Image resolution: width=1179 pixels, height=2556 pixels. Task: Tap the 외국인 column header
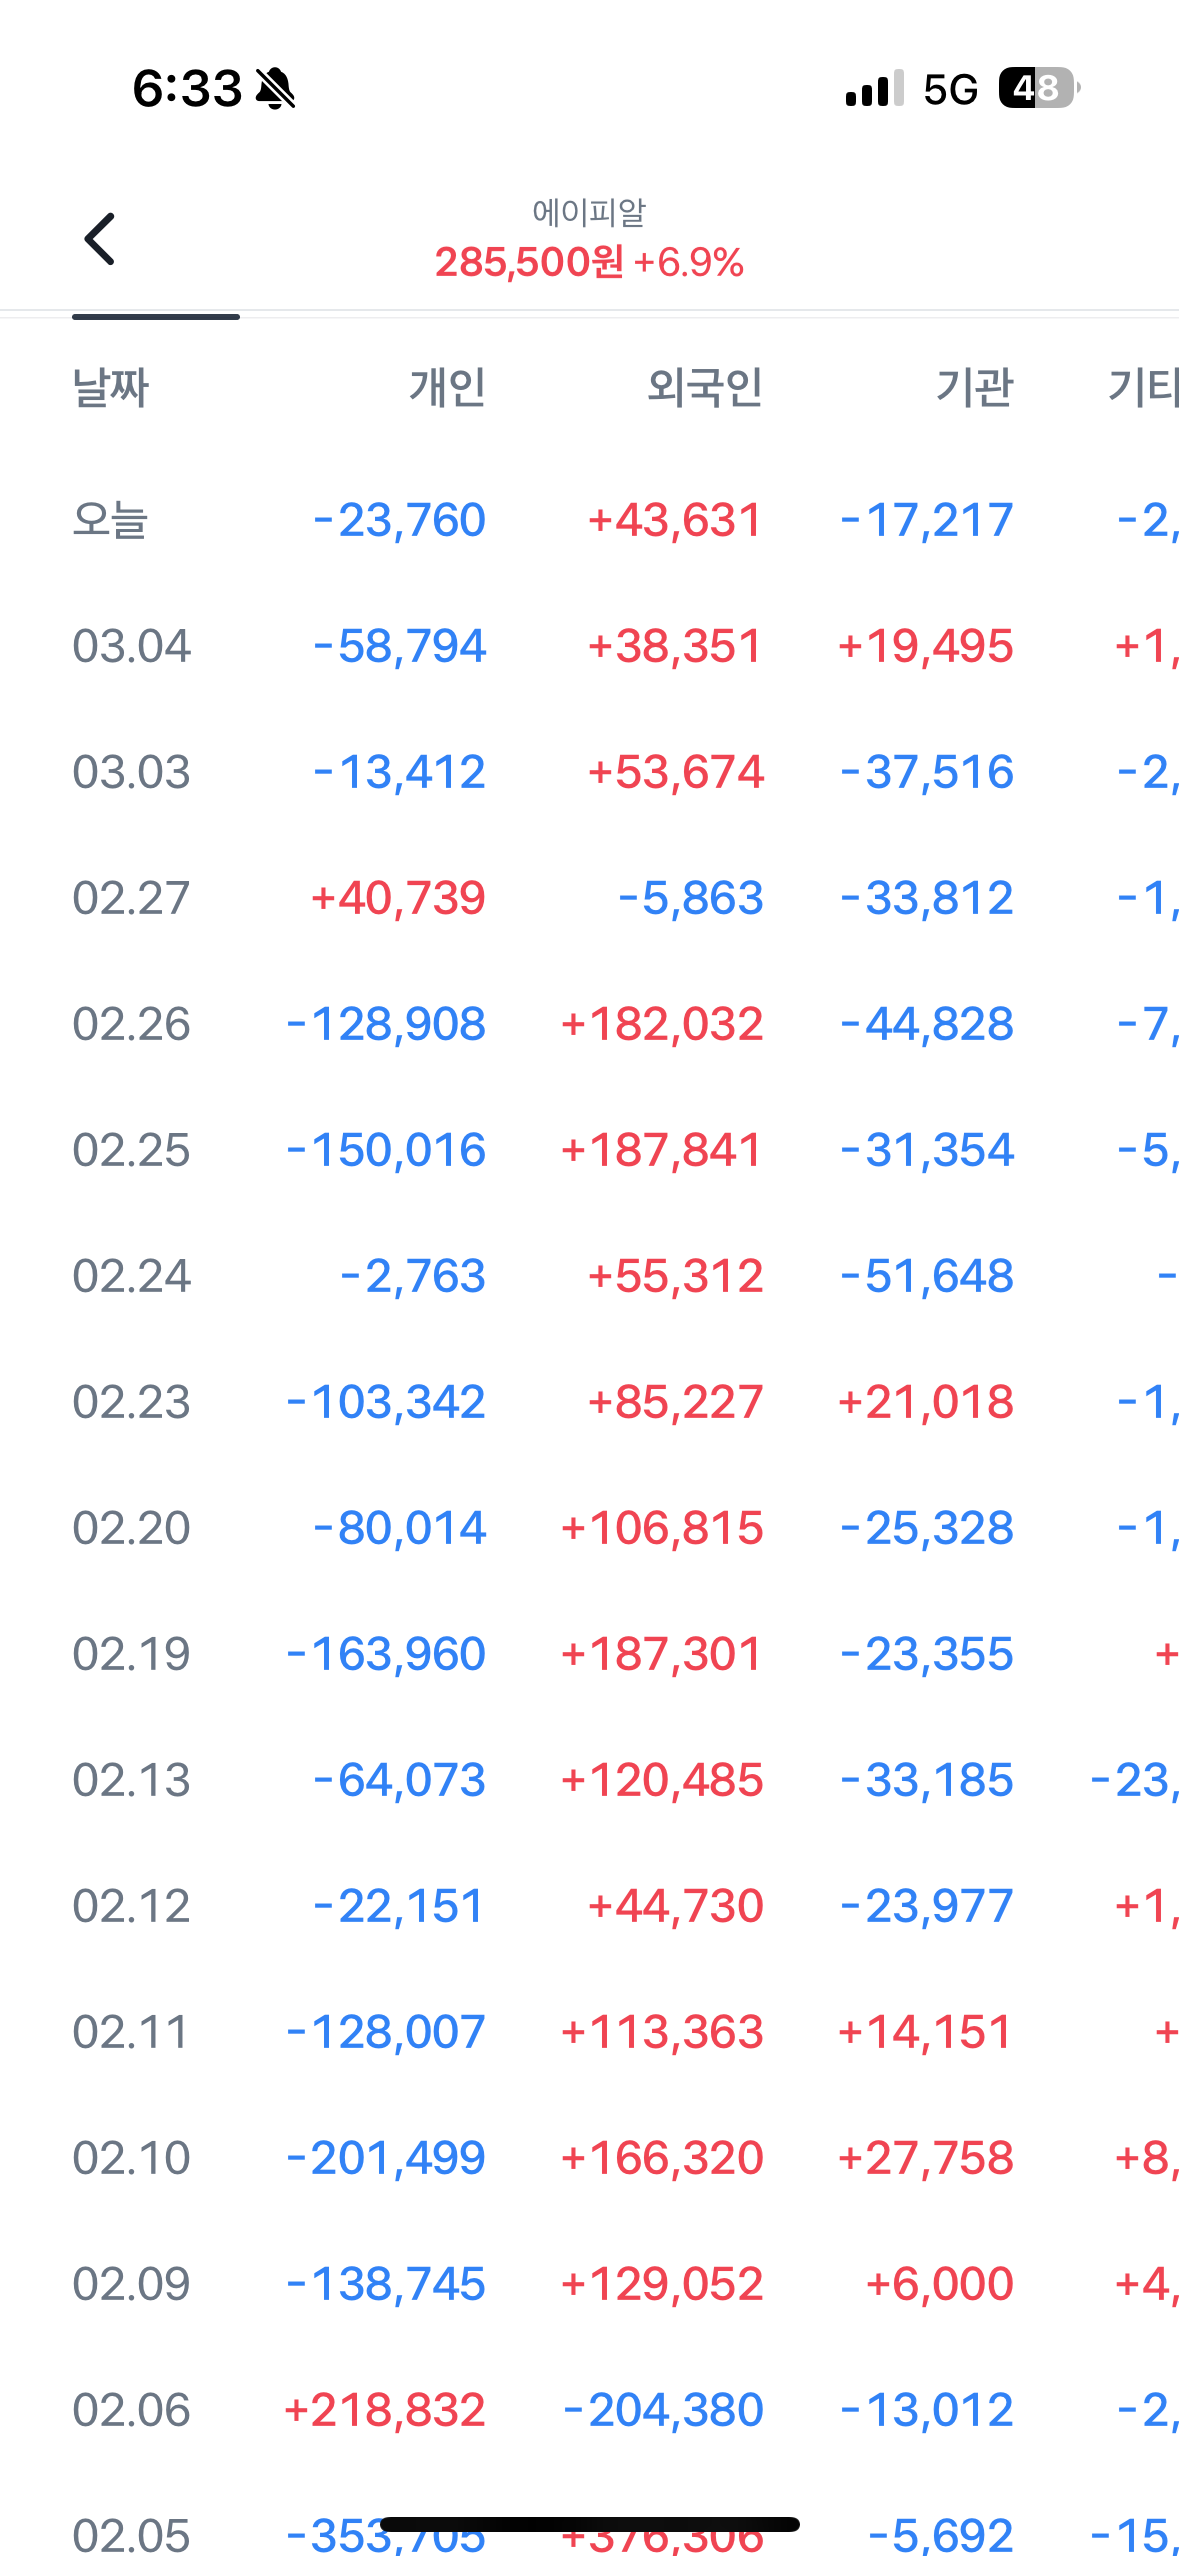click(705, 387)
